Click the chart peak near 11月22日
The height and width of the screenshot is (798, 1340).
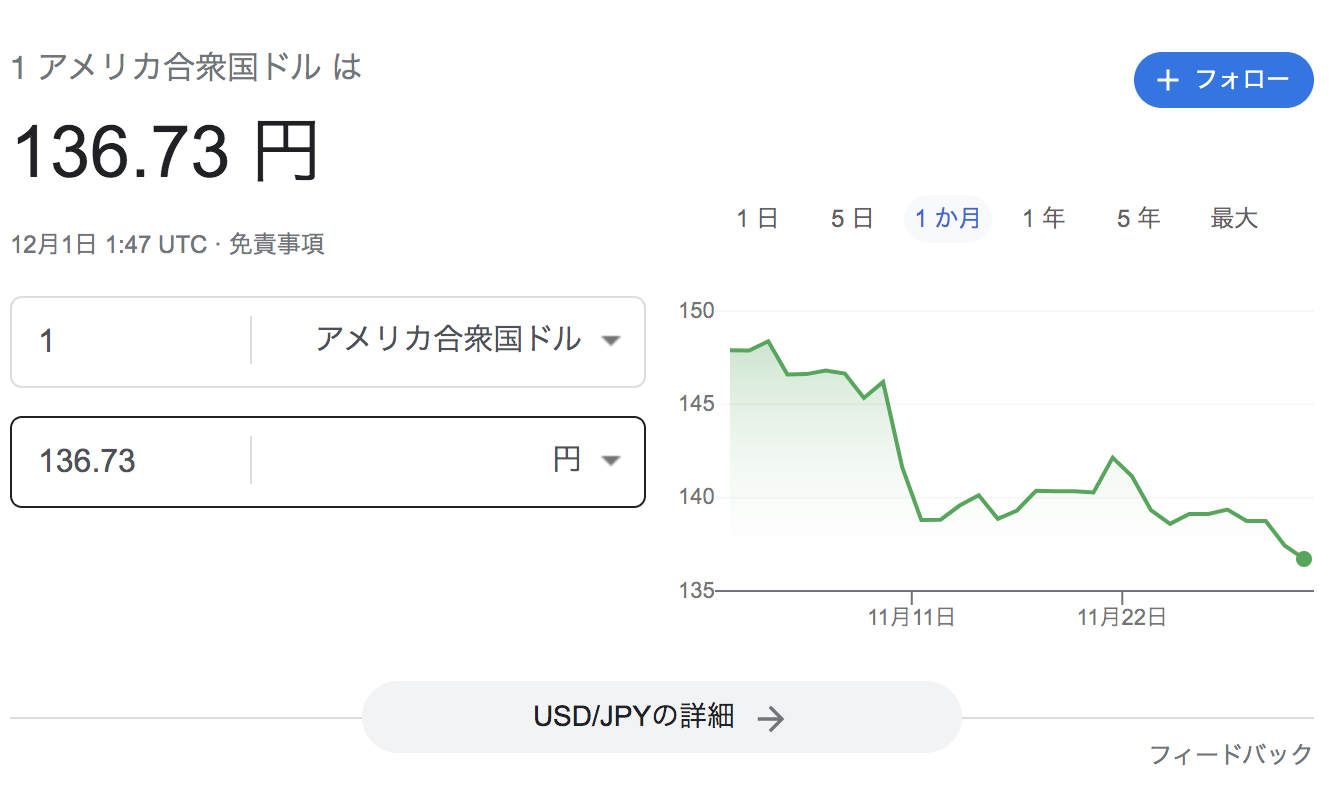[1112, 457]
